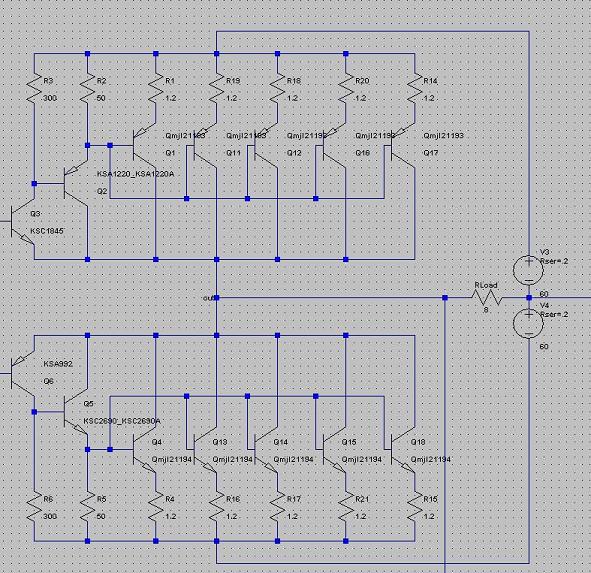
Task: Click transistor Q12 symbol
Action: pos(266,145)
